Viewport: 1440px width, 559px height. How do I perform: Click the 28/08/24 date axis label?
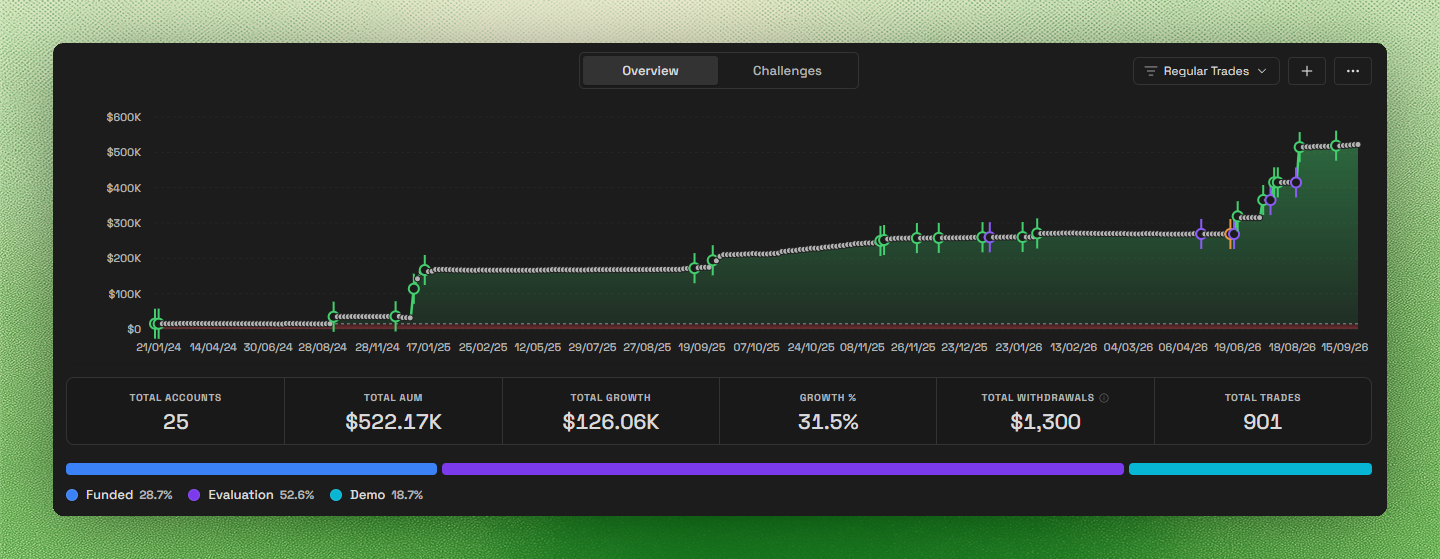(x=323, y=348)
